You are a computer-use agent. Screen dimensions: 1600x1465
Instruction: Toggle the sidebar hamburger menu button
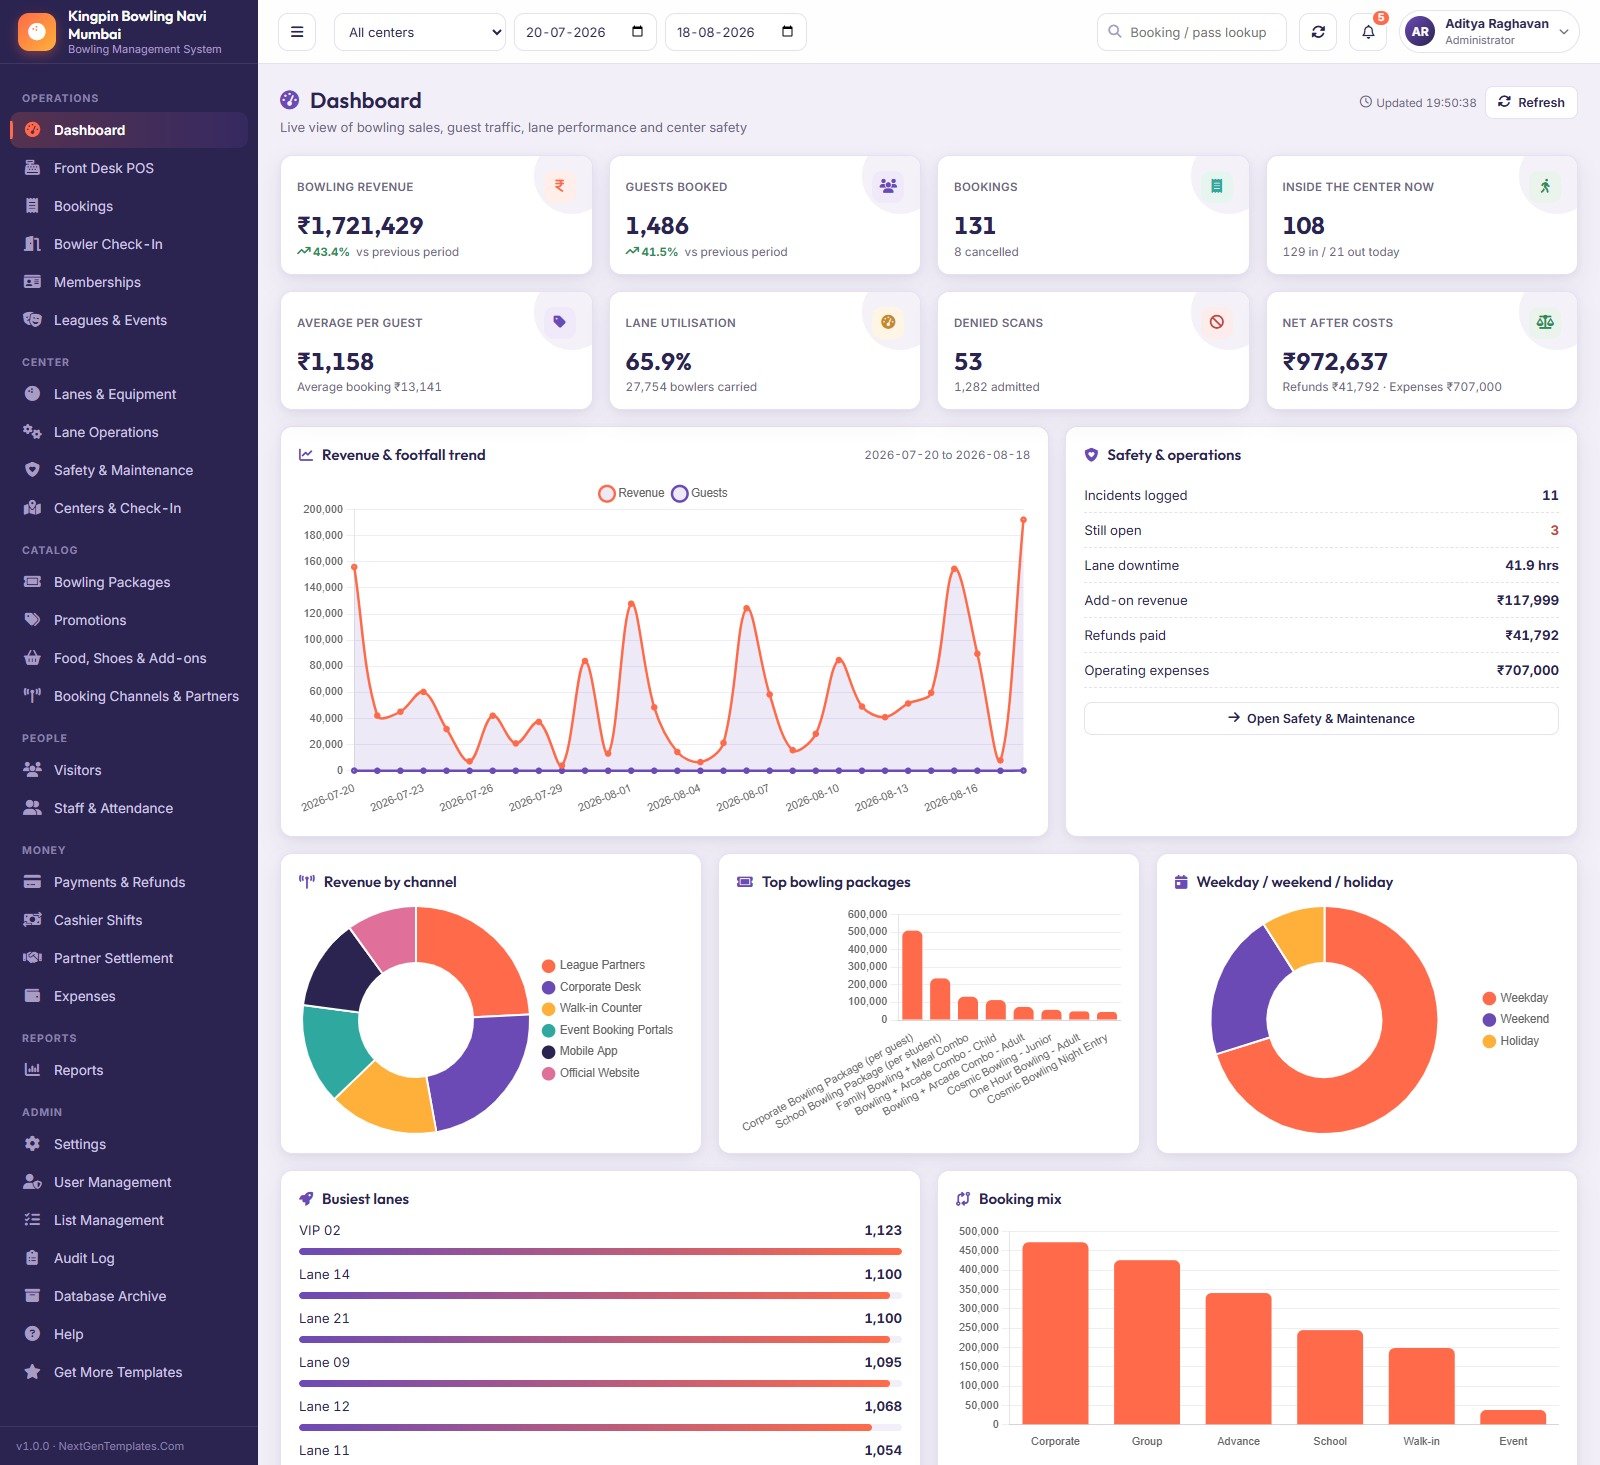tap(297, 32)
